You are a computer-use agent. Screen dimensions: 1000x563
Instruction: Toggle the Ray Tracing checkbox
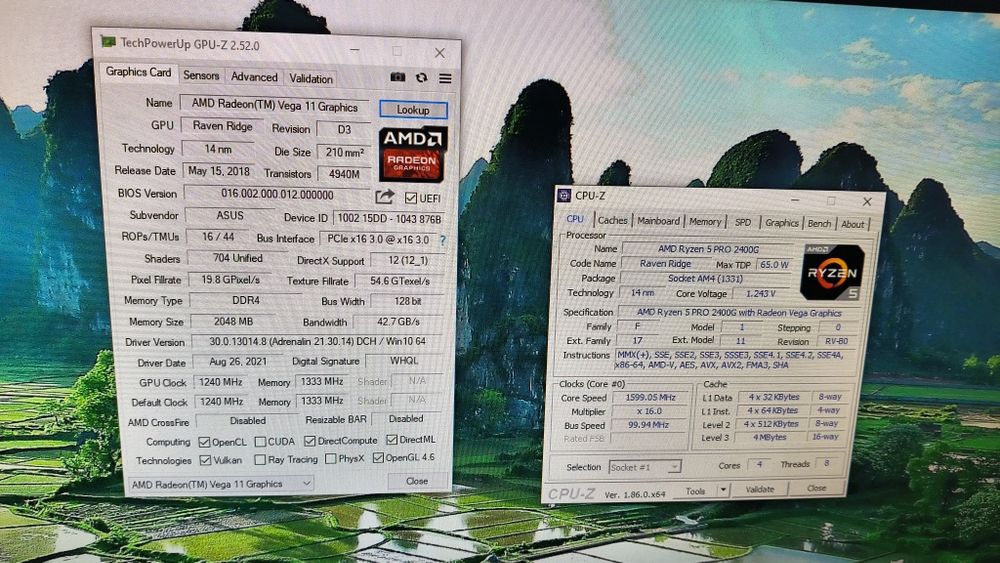(260, 459)
